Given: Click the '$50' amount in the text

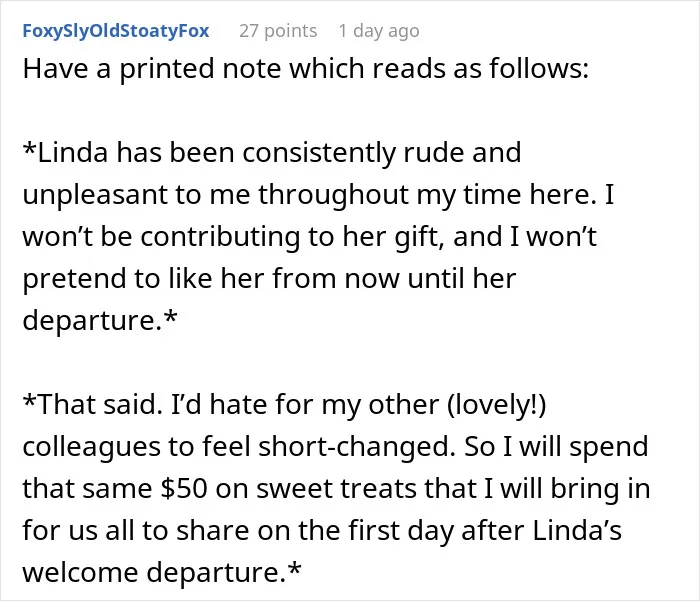Looking at the screenshot, I should pos(184,488).
